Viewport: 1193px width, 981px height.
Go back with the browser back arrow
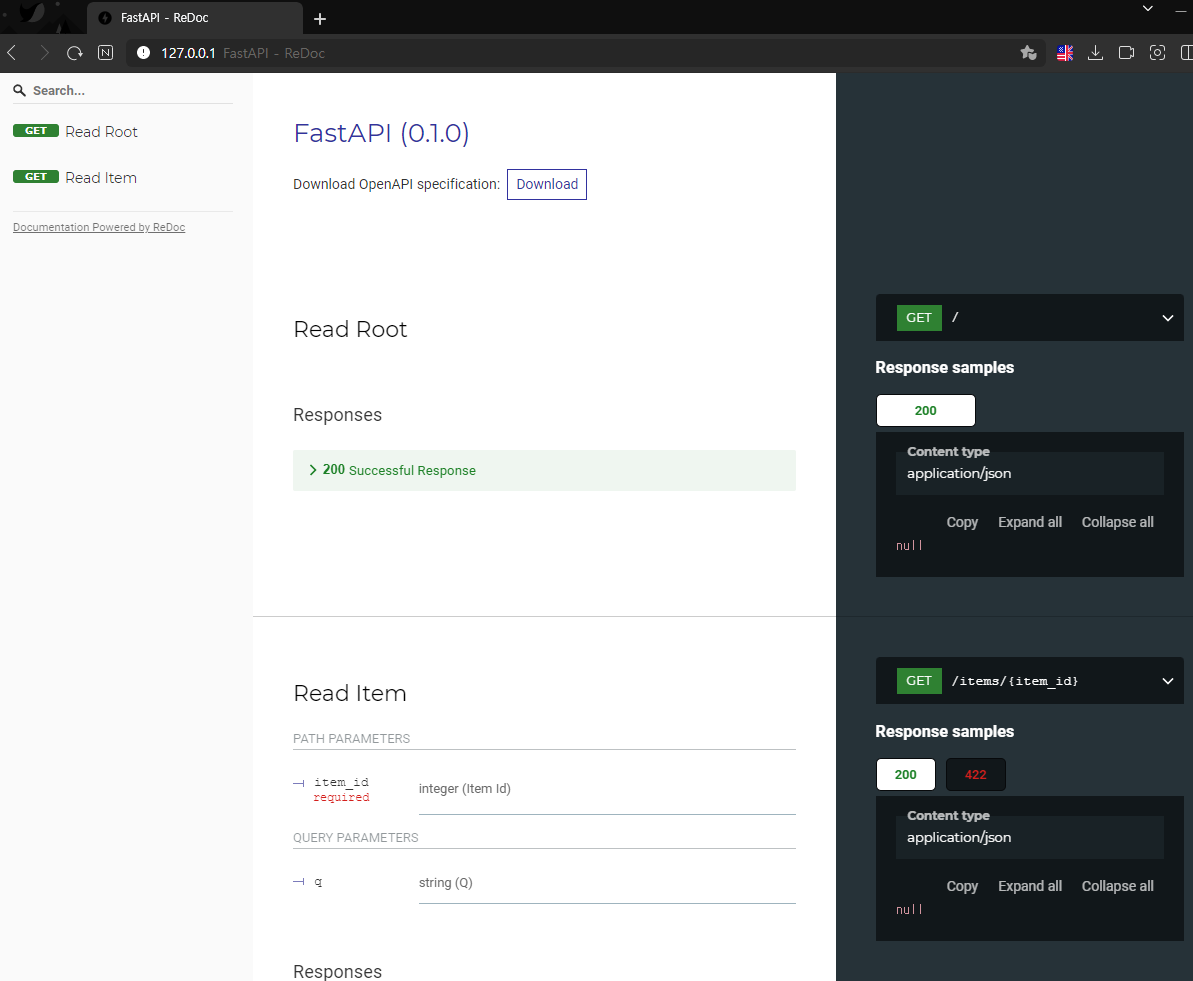[x=12, y=53]
